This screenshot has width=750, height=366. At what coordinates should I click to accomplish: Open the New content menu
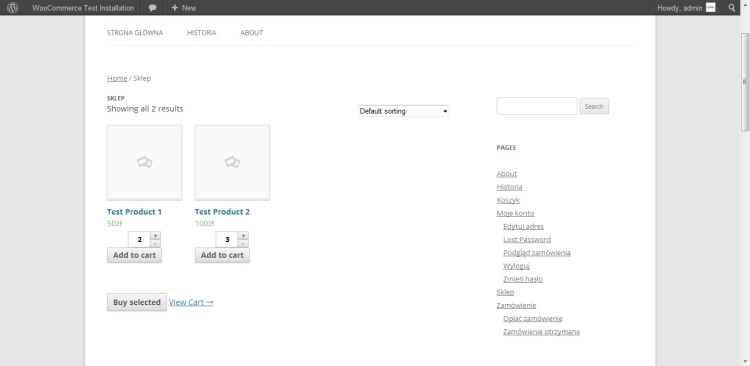(x=184, y=8)
